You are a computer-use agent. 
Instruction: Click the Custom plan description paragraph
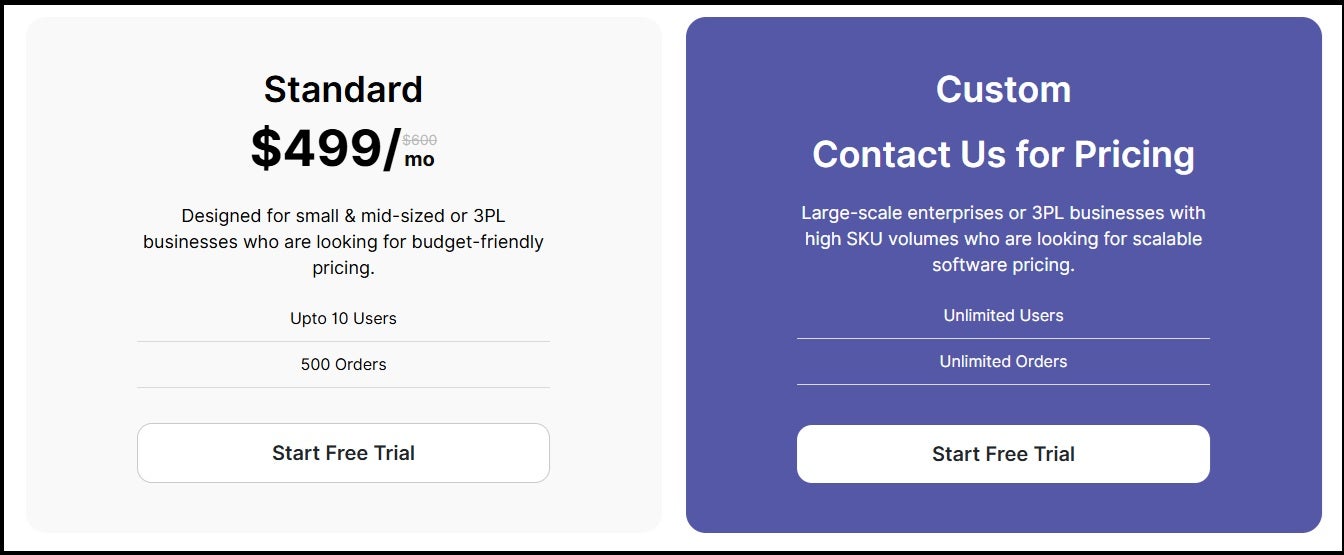[x=1003, y=239]
